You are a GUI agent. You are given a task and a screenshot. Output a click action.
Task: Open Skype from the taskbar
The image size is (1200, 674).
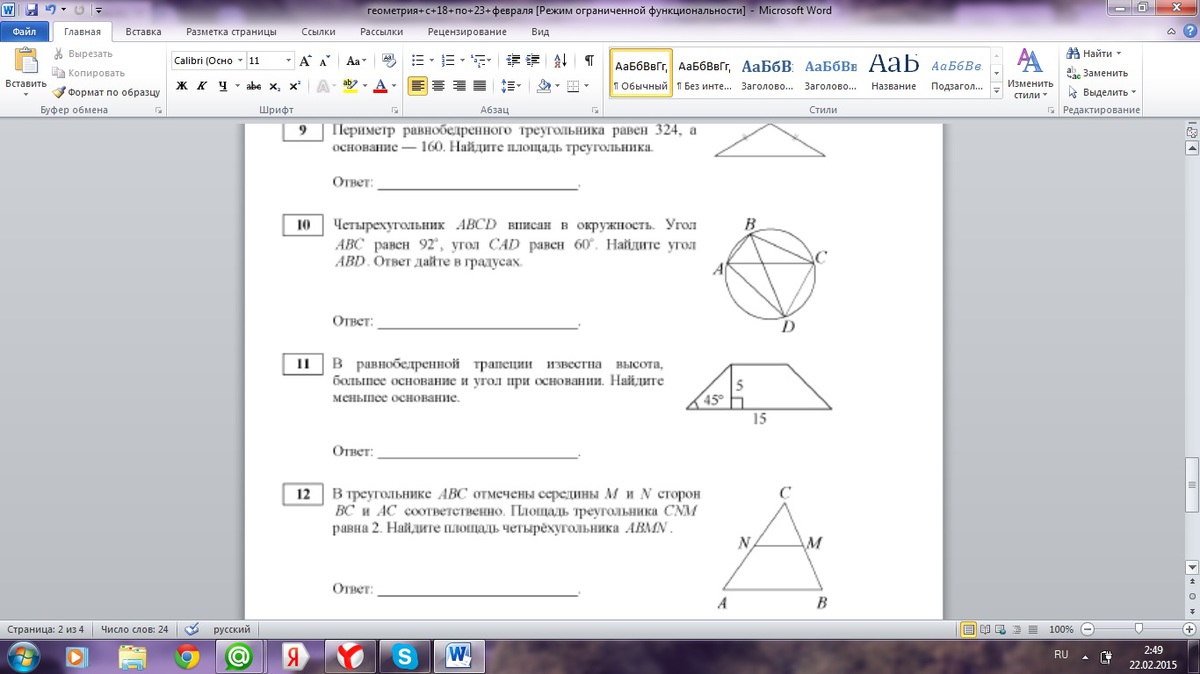pos(405,656)
